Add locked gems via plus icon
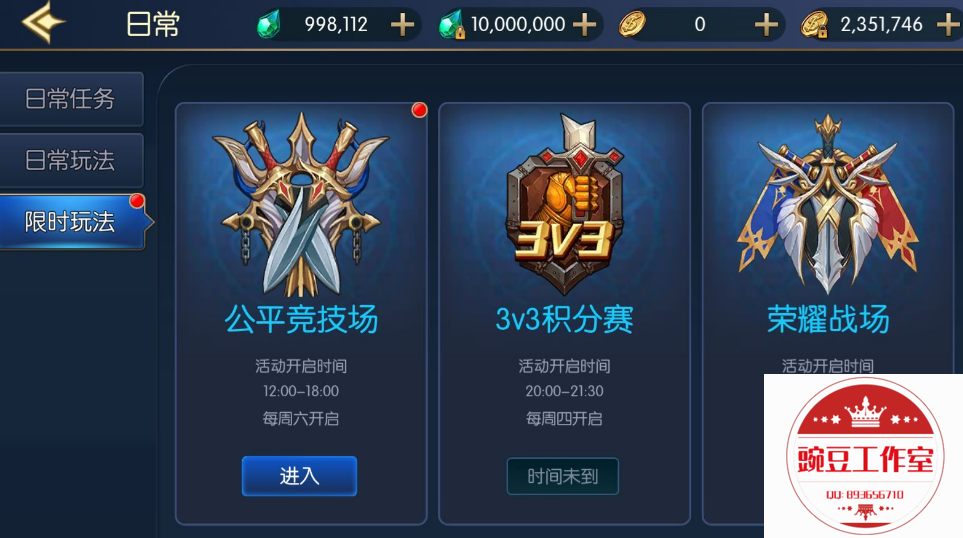Screen dimensions: 963x538 coord(584,25)
